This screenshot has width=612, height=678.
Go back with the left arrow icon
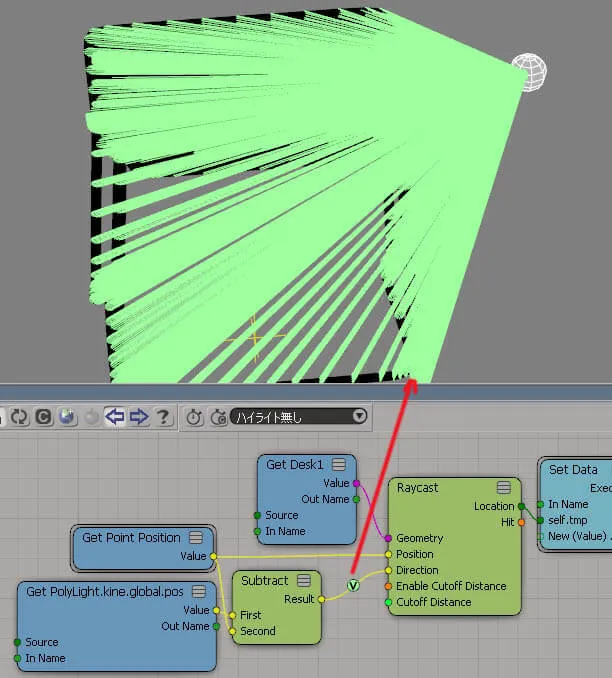(115, 417)
